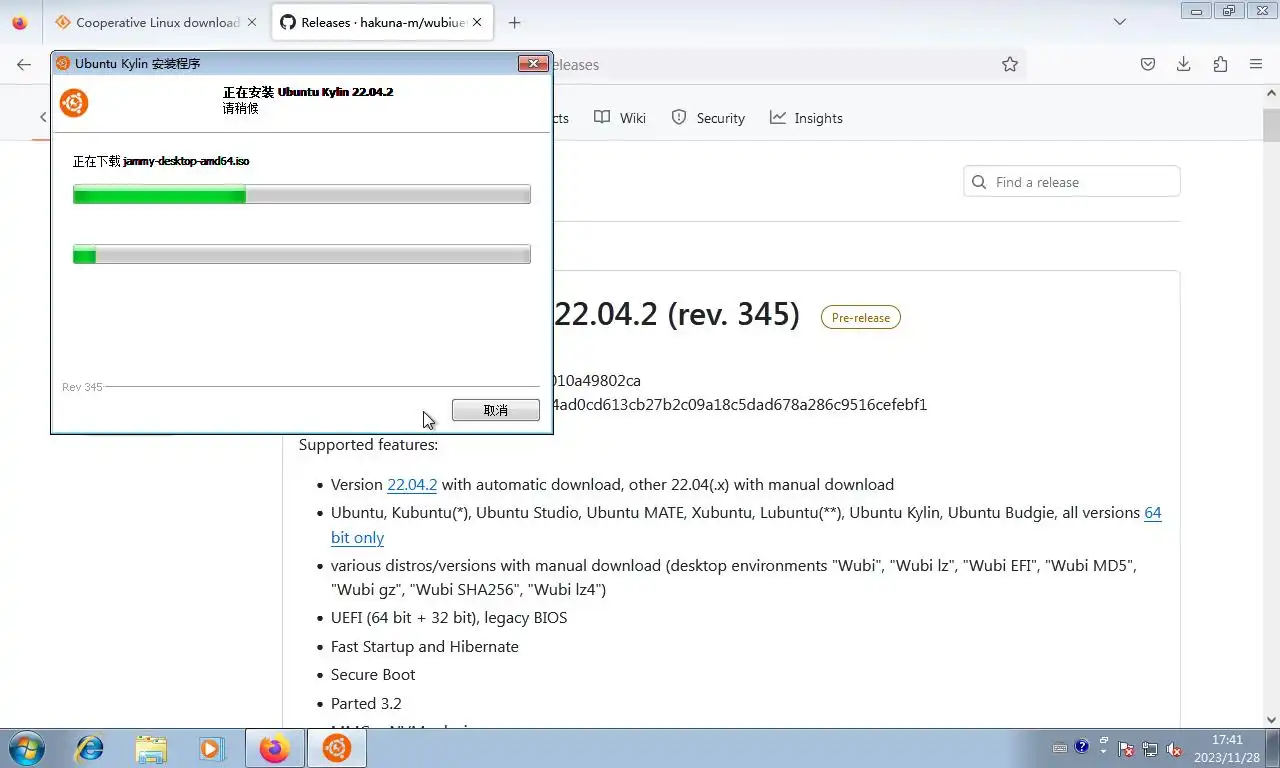This screenshot has width=1280, height=768.
Task: Open the Pocket save icon
Action: (1148, 64)
